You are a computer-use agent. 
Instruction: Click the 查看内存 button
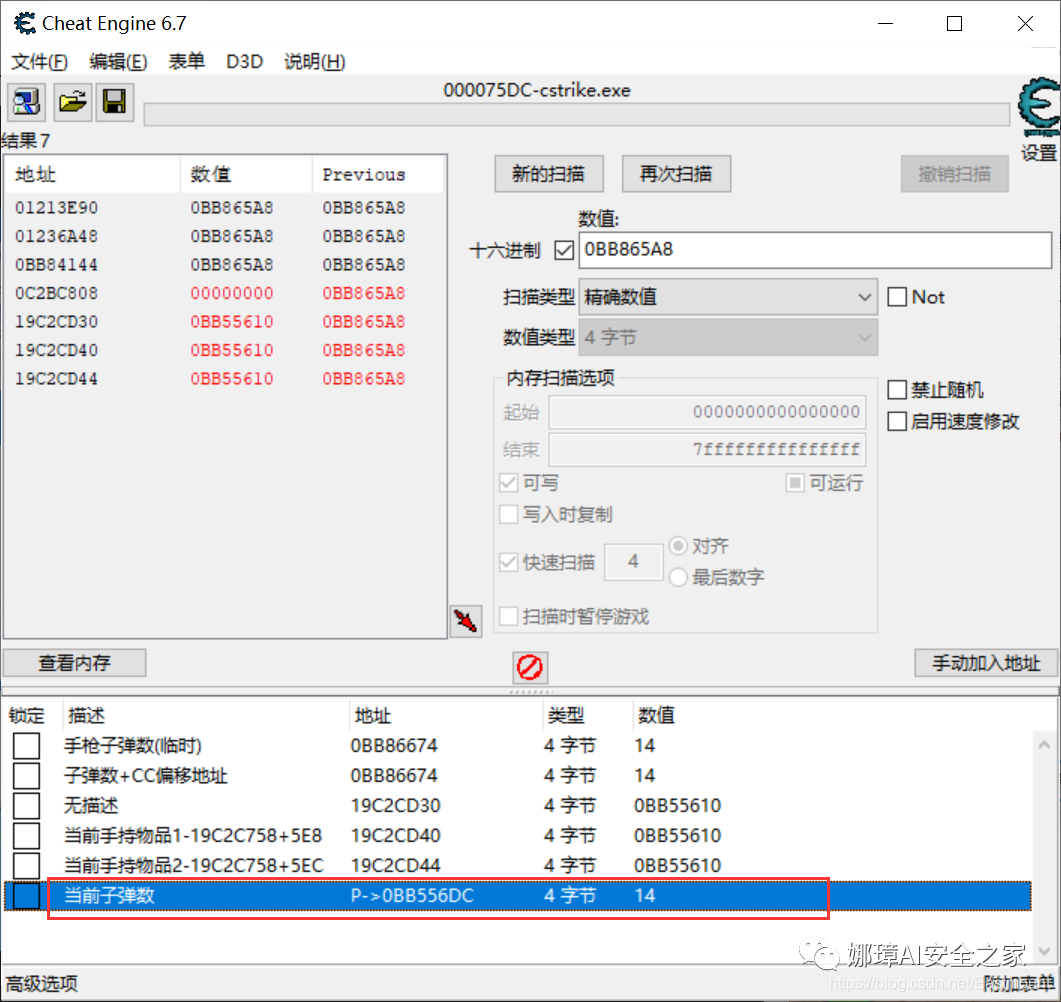(x=74, y=663)
